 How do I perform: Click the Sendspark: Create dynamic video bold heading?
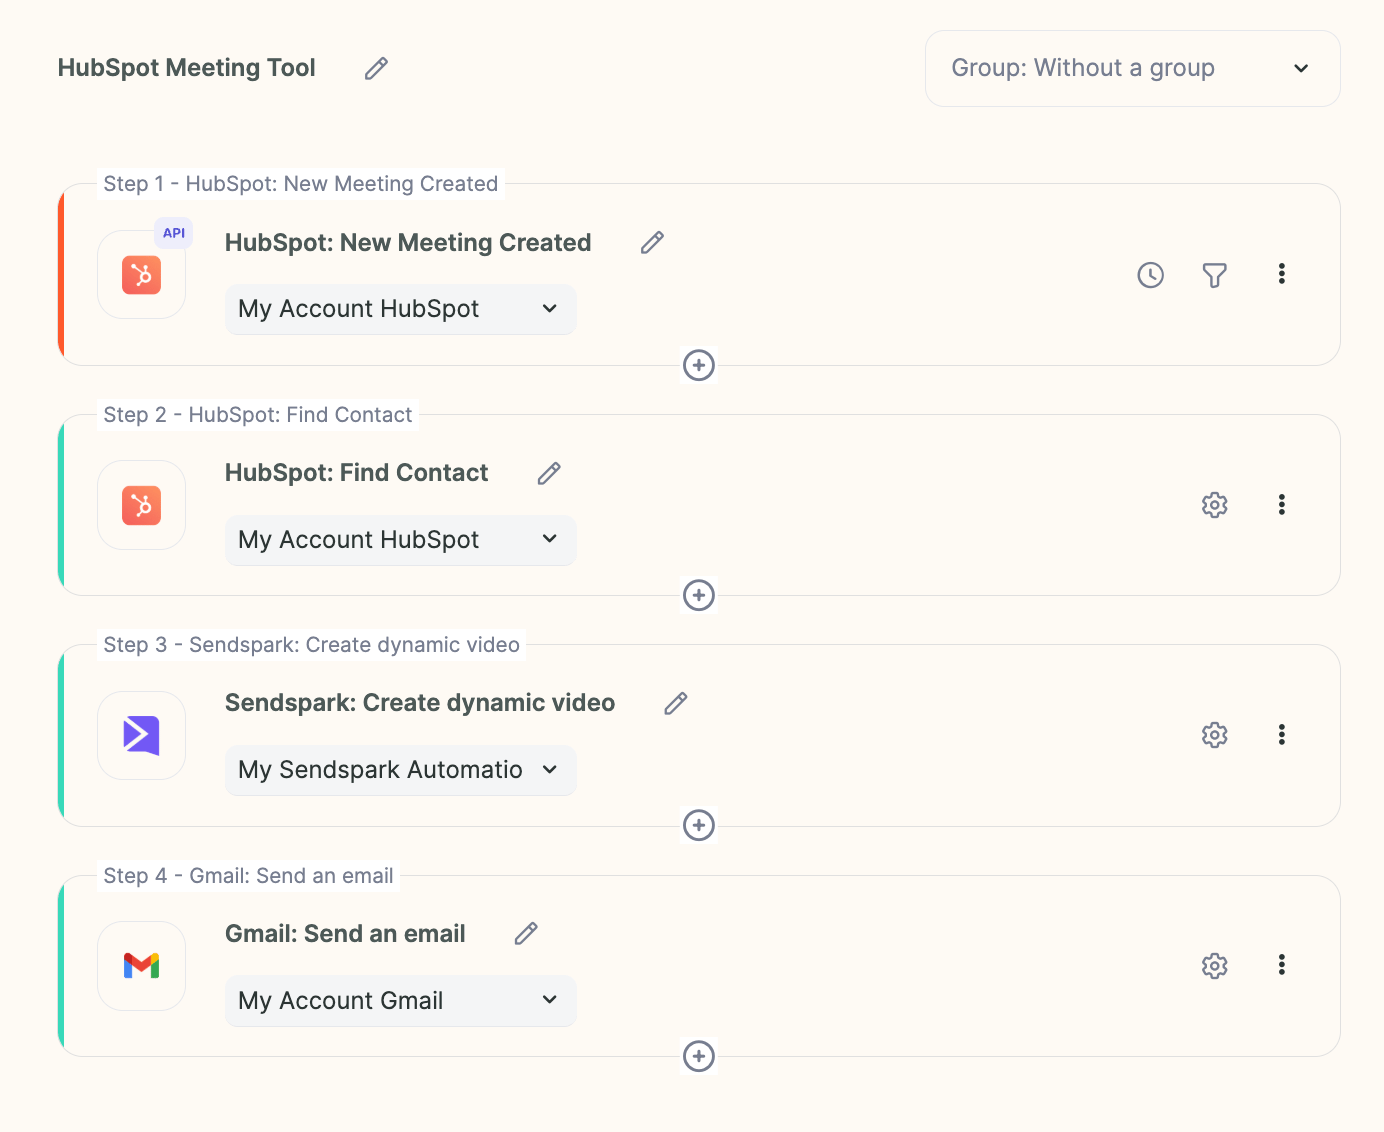(420, 703)
